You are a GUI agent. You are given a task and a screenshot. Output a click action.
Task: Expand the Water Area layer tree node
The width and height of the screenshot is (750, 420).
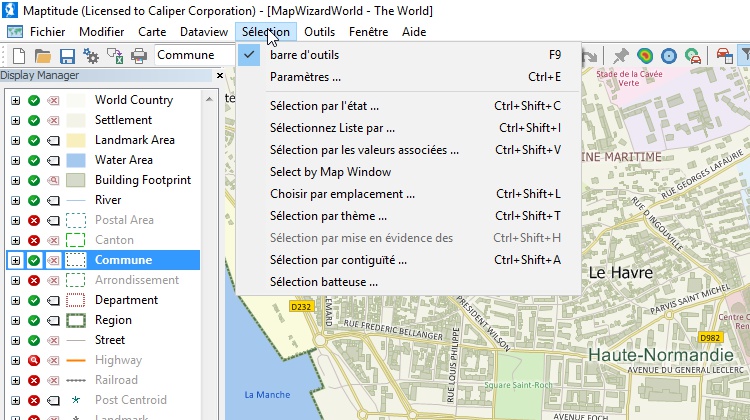[x=15, y=160]
